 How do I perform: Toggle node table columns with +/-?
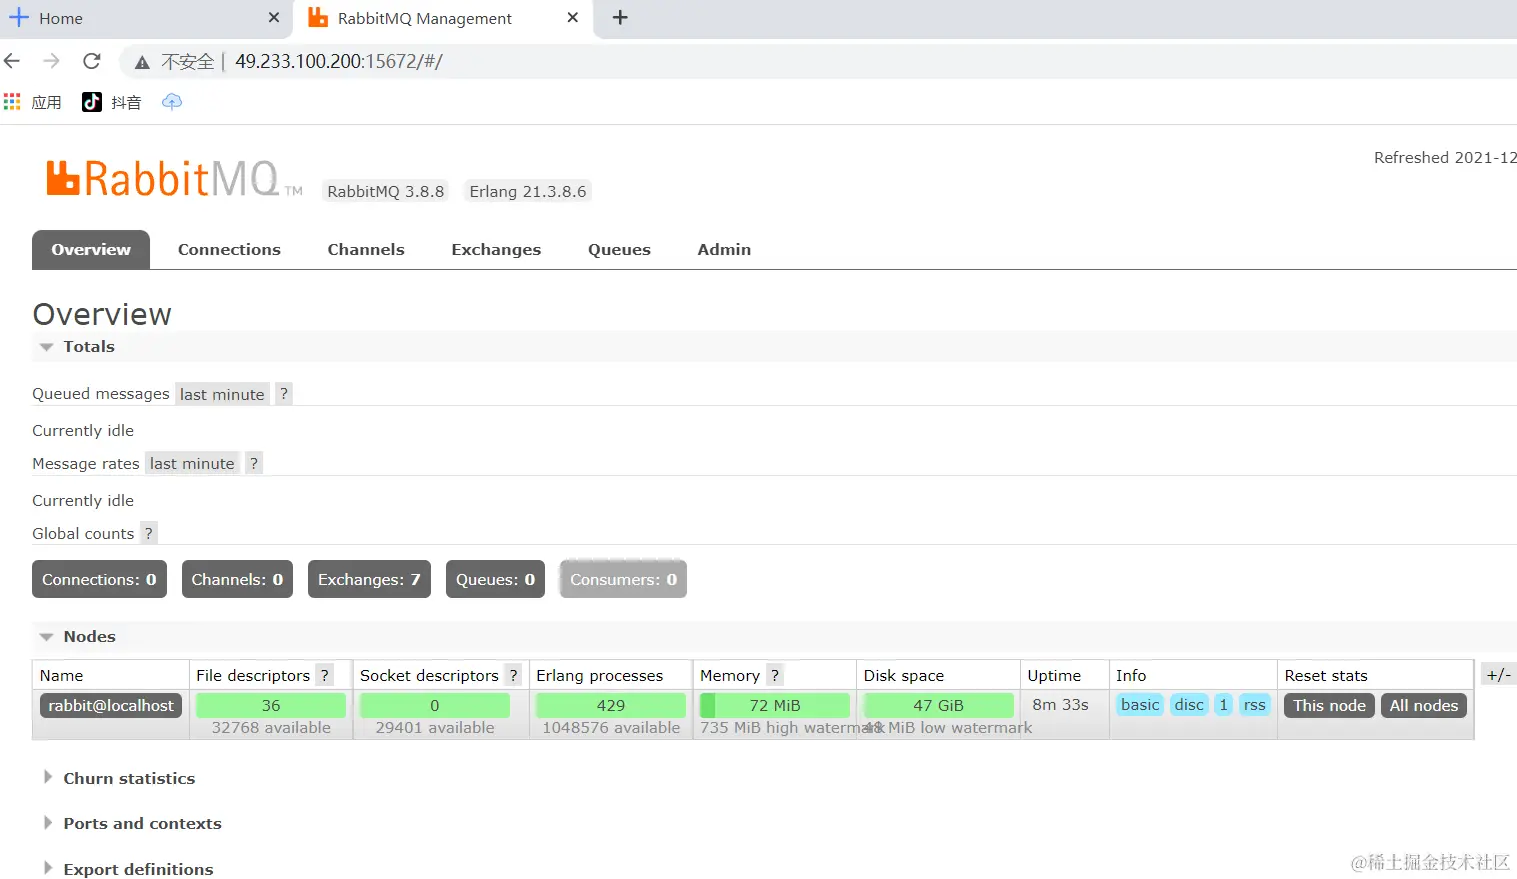click(x=1498, y=675)
